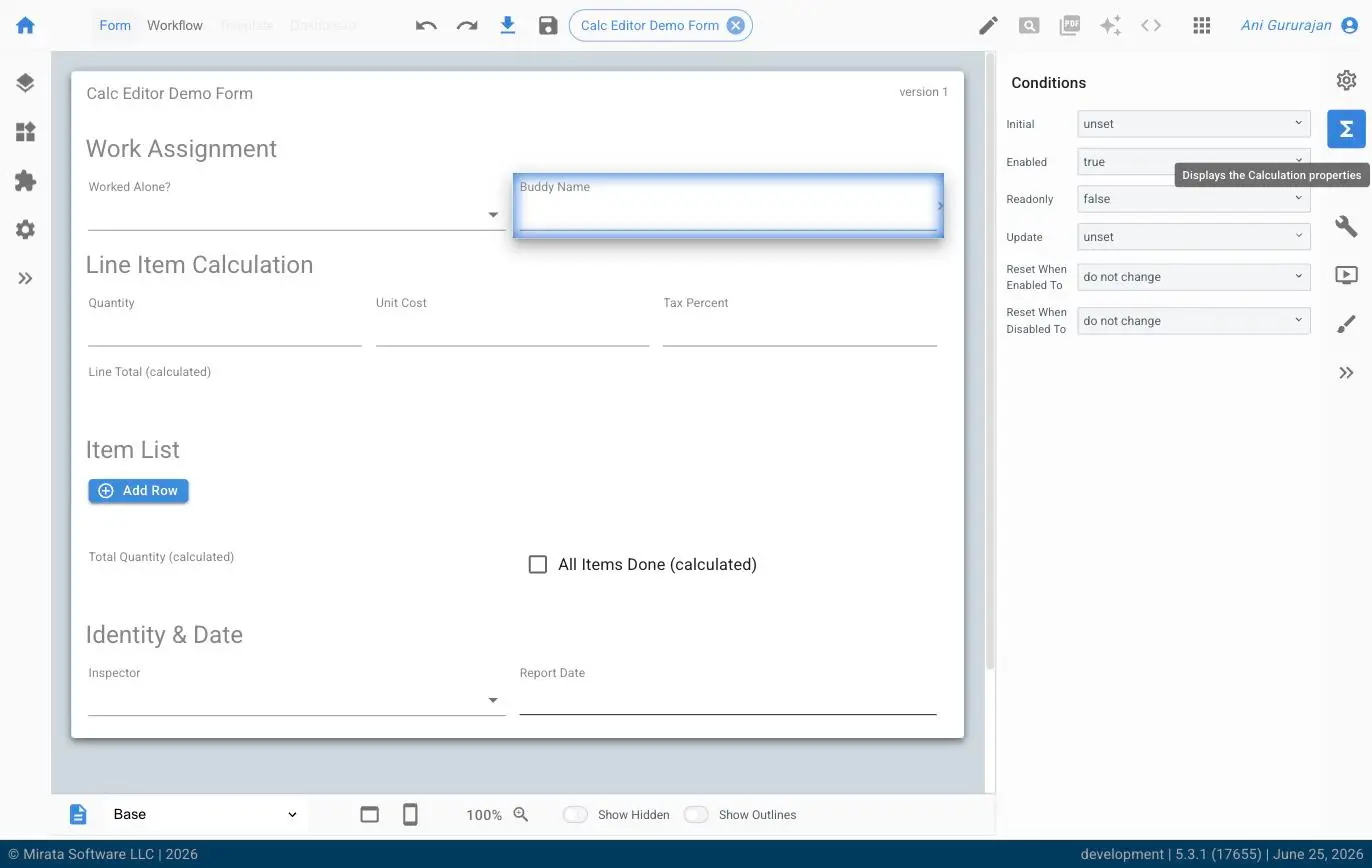Save the form with the floppy icon

click(547, 25)
